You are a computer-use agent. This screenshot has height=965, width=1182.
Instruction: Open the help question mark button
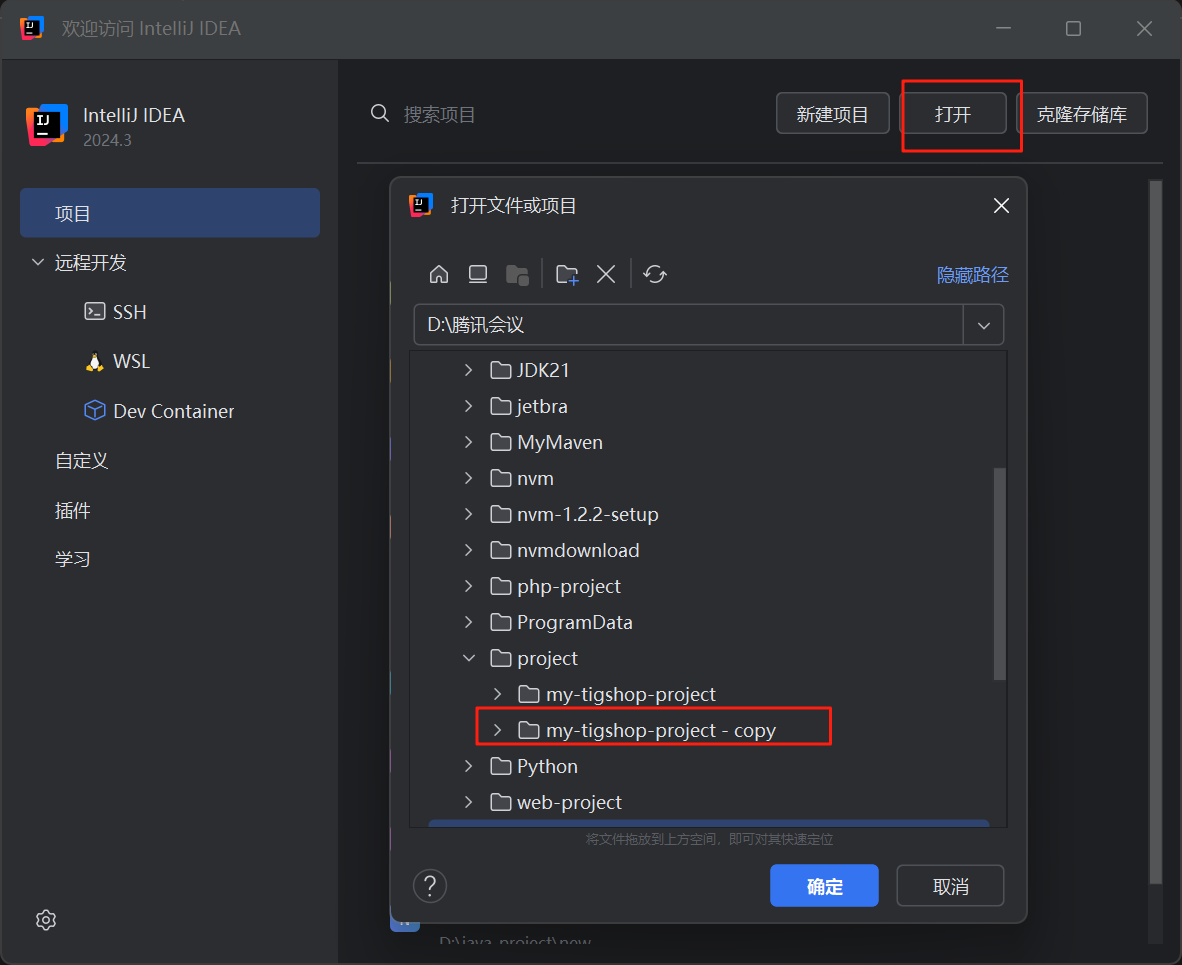click(x=430, y=886)
